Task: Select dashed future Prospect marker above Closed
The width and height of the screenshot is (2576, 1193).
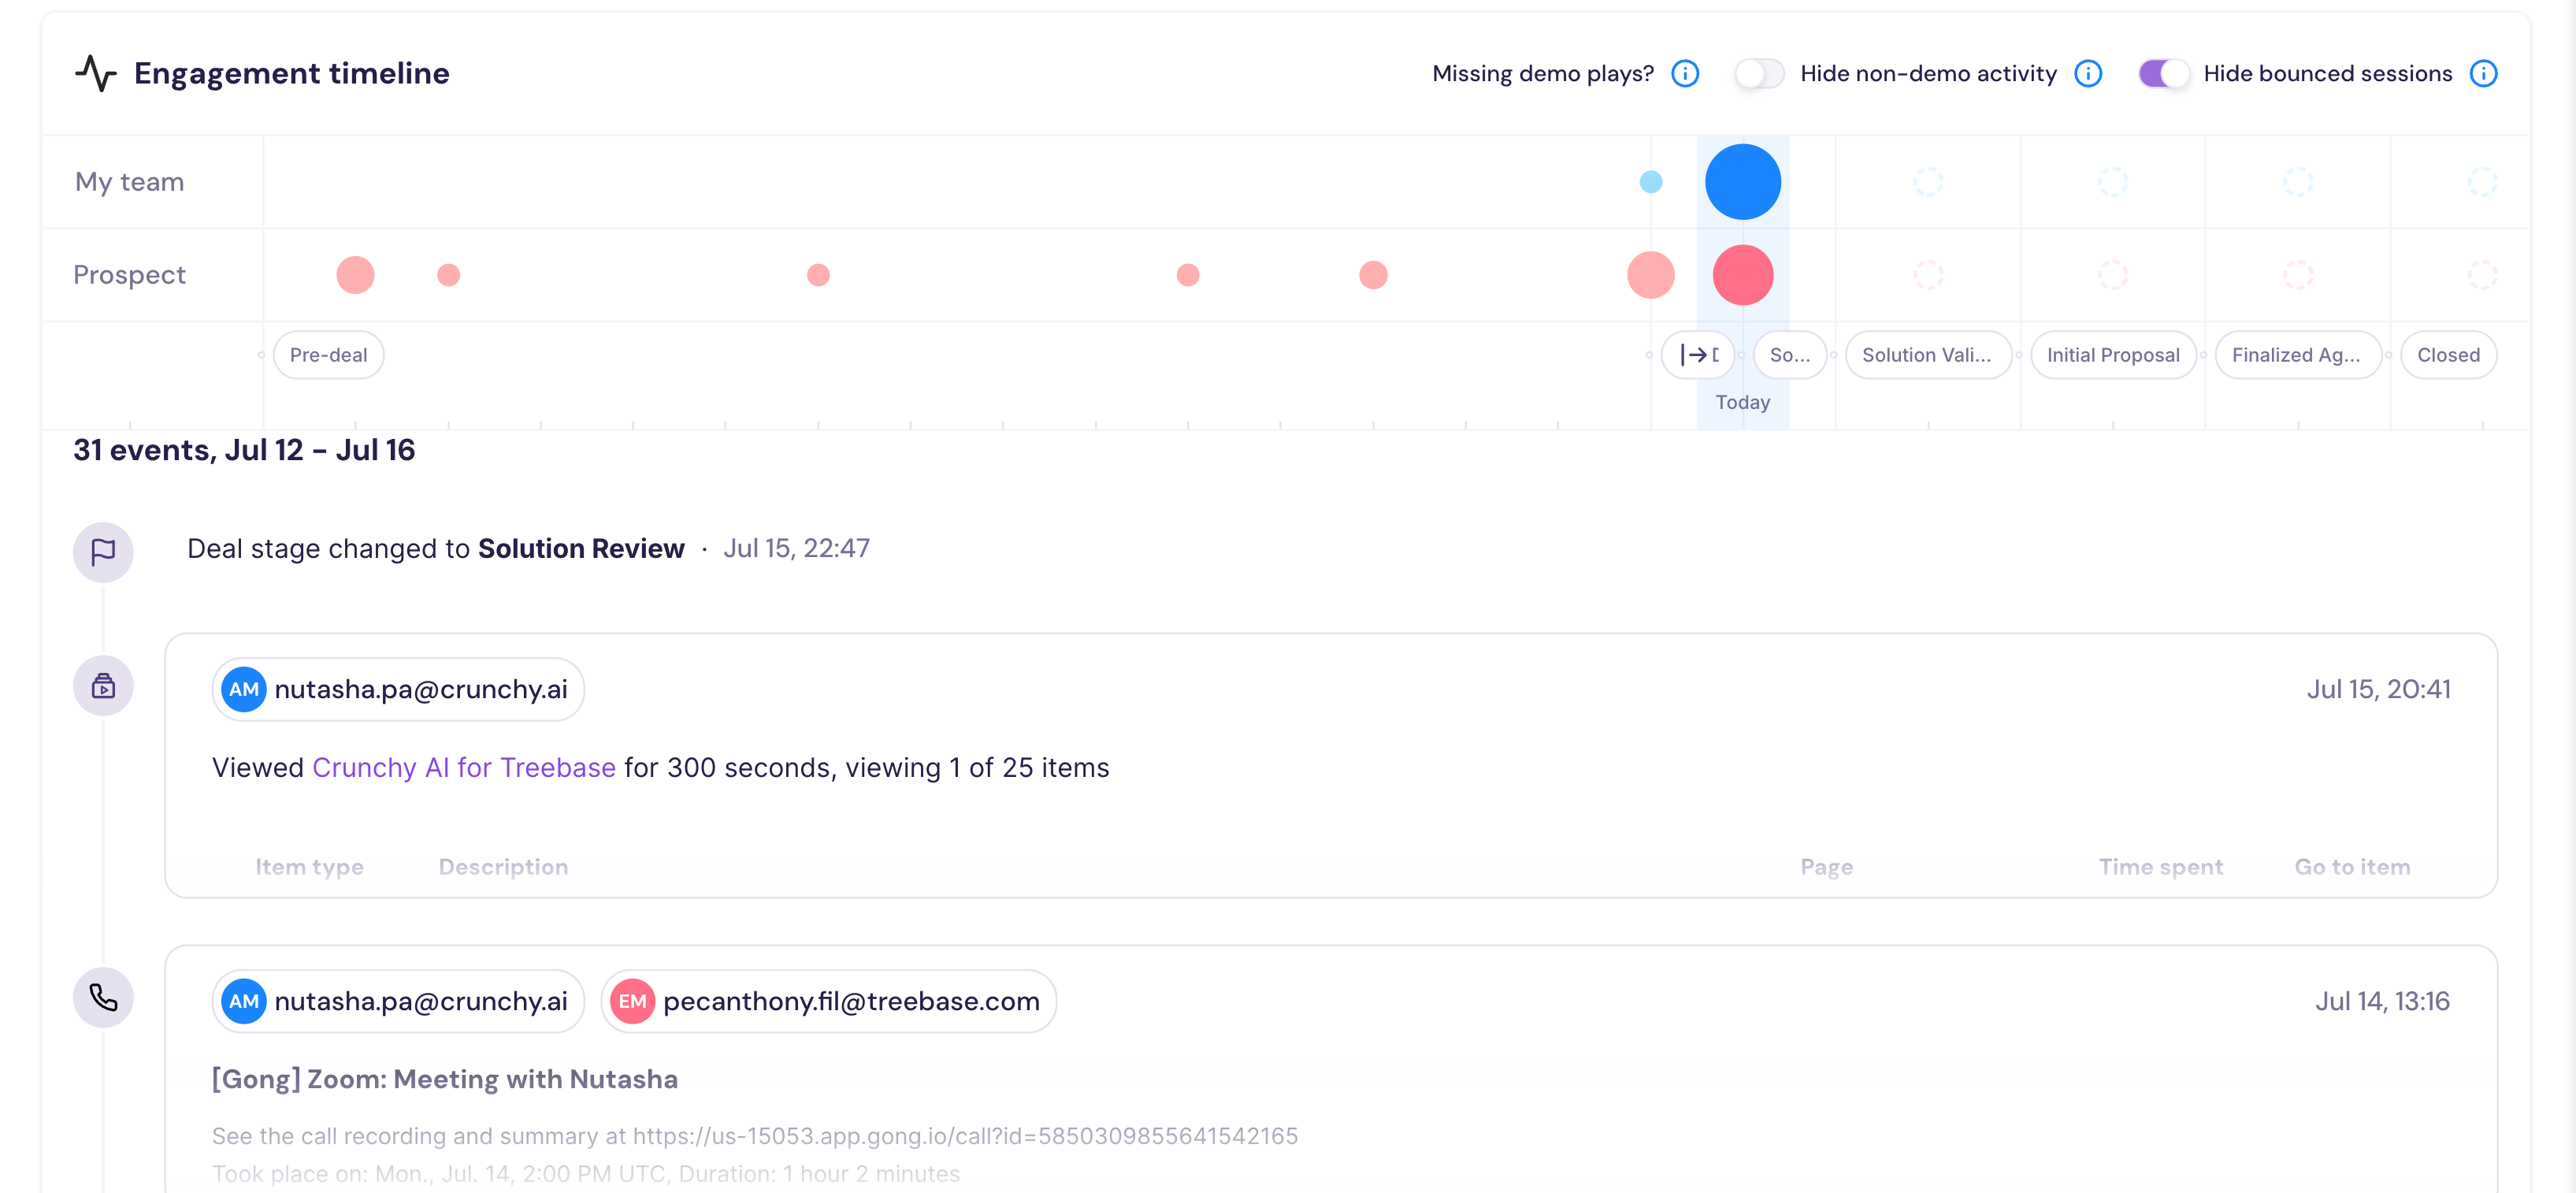Action: pyautogui.click(x=2482, y=275)
